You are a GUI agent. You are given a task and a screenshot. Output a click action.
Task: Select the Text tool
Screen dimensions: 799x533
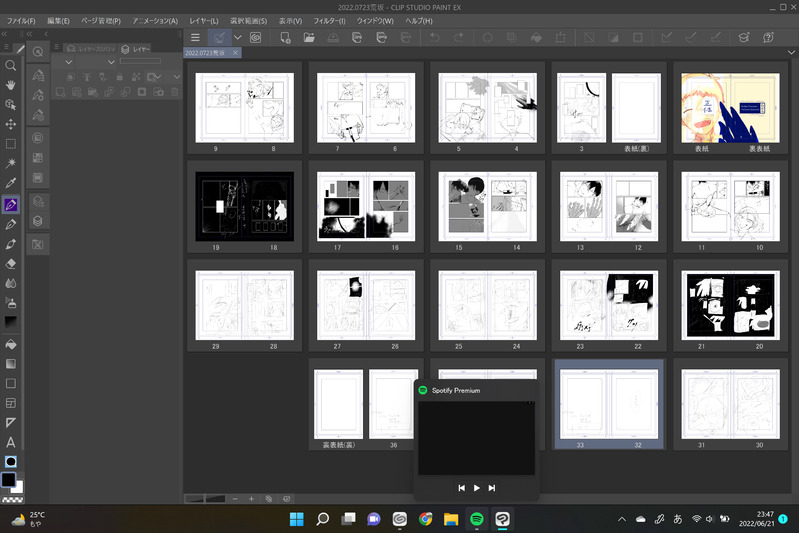[10, 442]
